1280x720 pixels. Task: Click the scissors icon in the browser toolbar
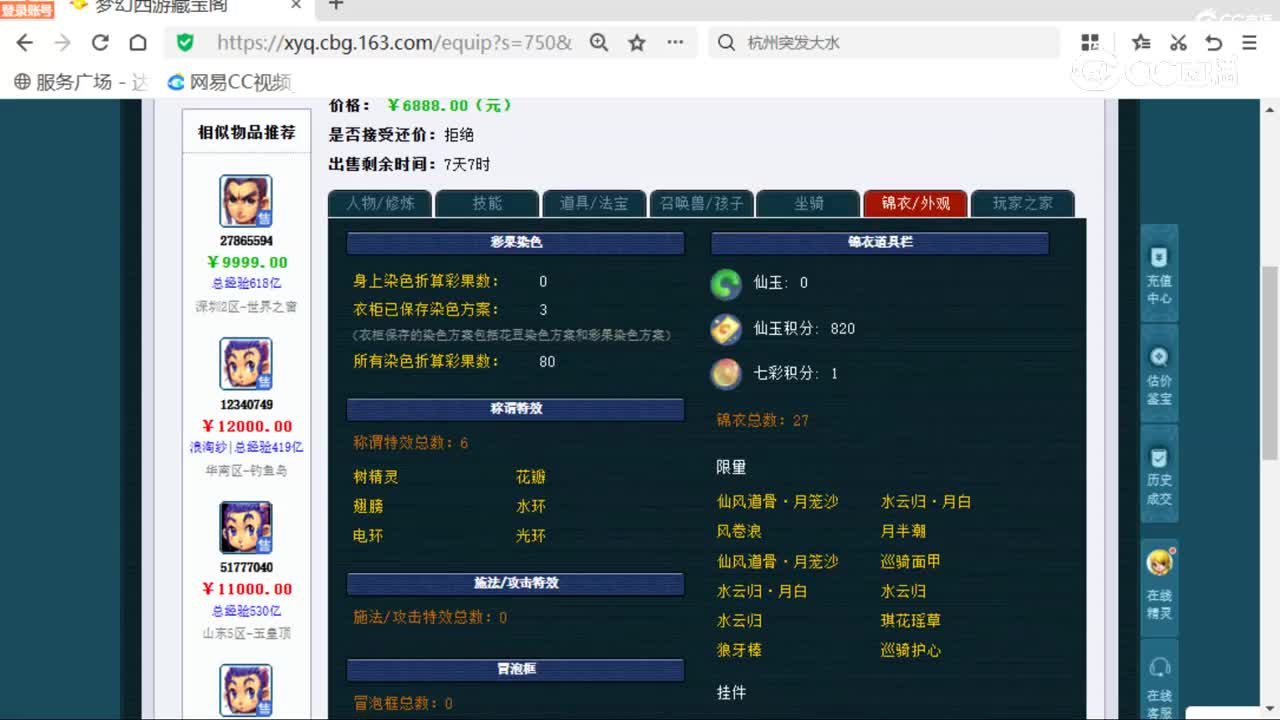point(1178,43)
